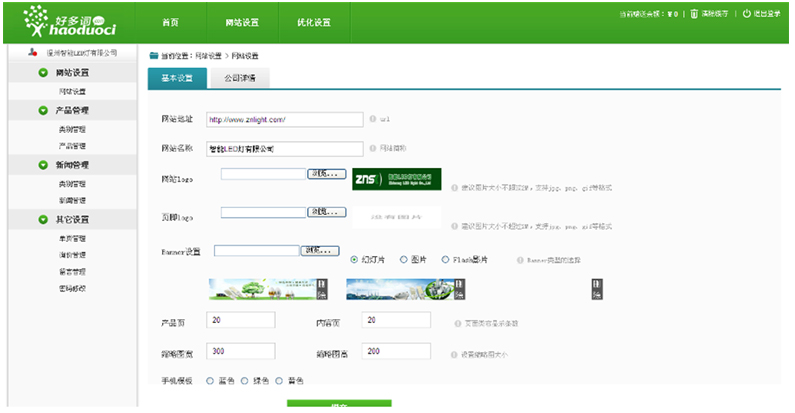
Task: Click the website URL input field
Action: tap(284, 120)
